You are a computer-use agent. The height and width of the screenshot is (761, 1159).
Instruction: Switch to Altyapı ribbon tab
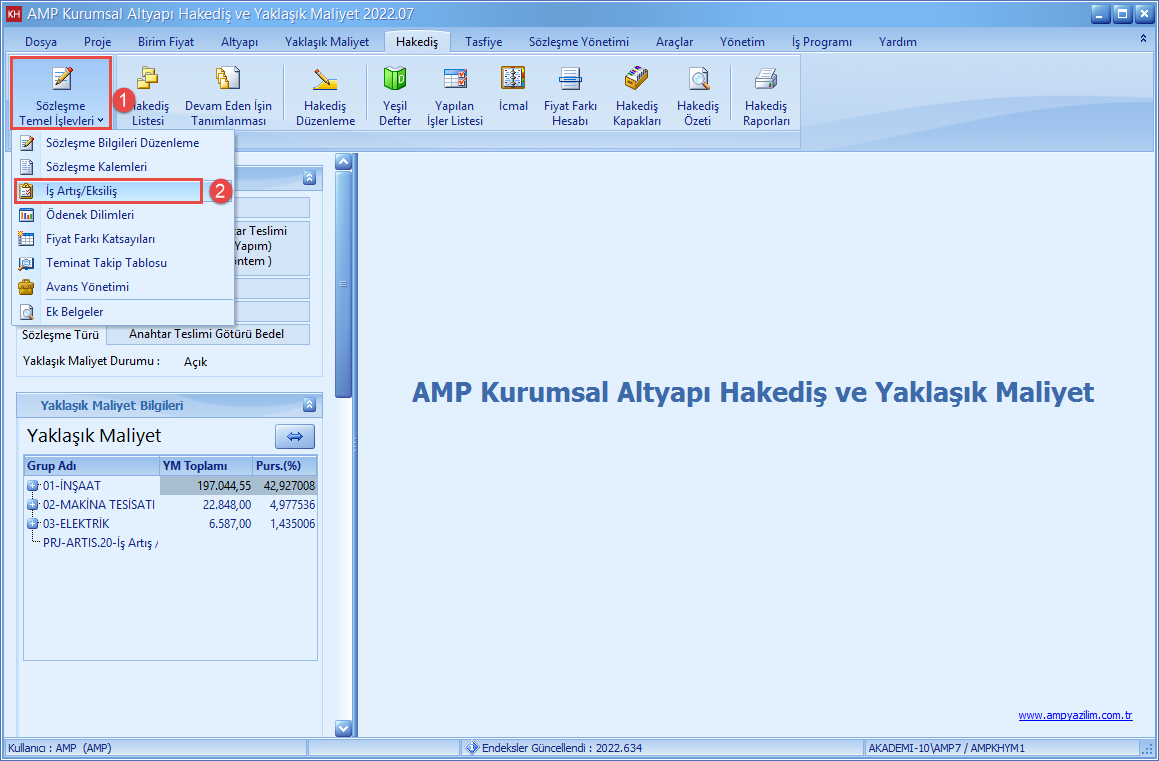pyautogui.click(x=239, y=42)
